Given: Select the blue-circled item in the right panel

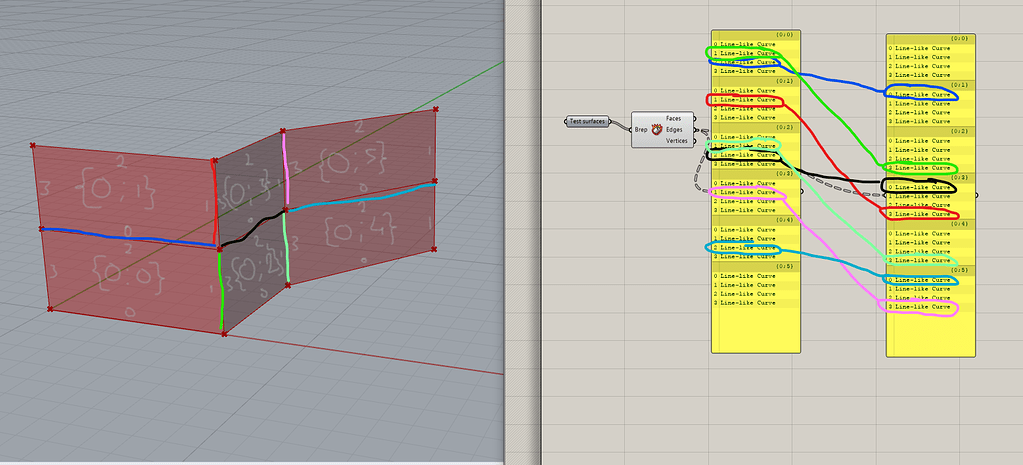Looking at the screenshot, I should (x=922, y=94).
